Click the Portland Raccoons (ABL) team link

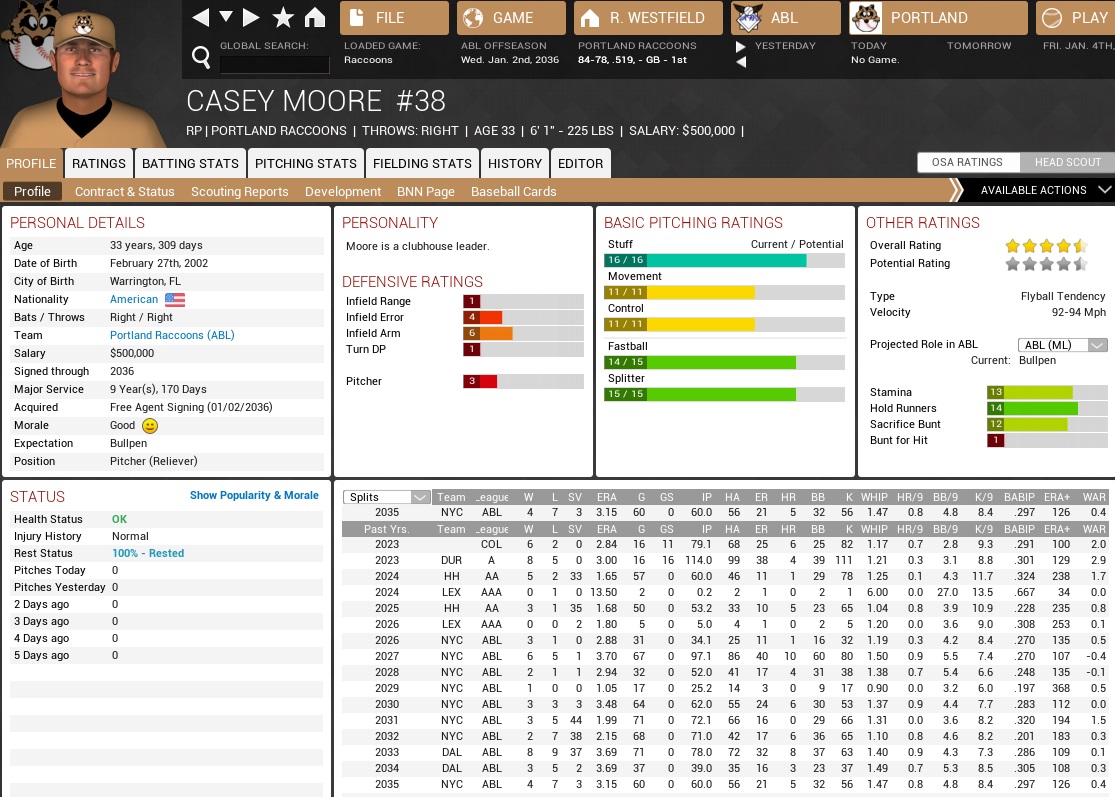click(172, 336)
